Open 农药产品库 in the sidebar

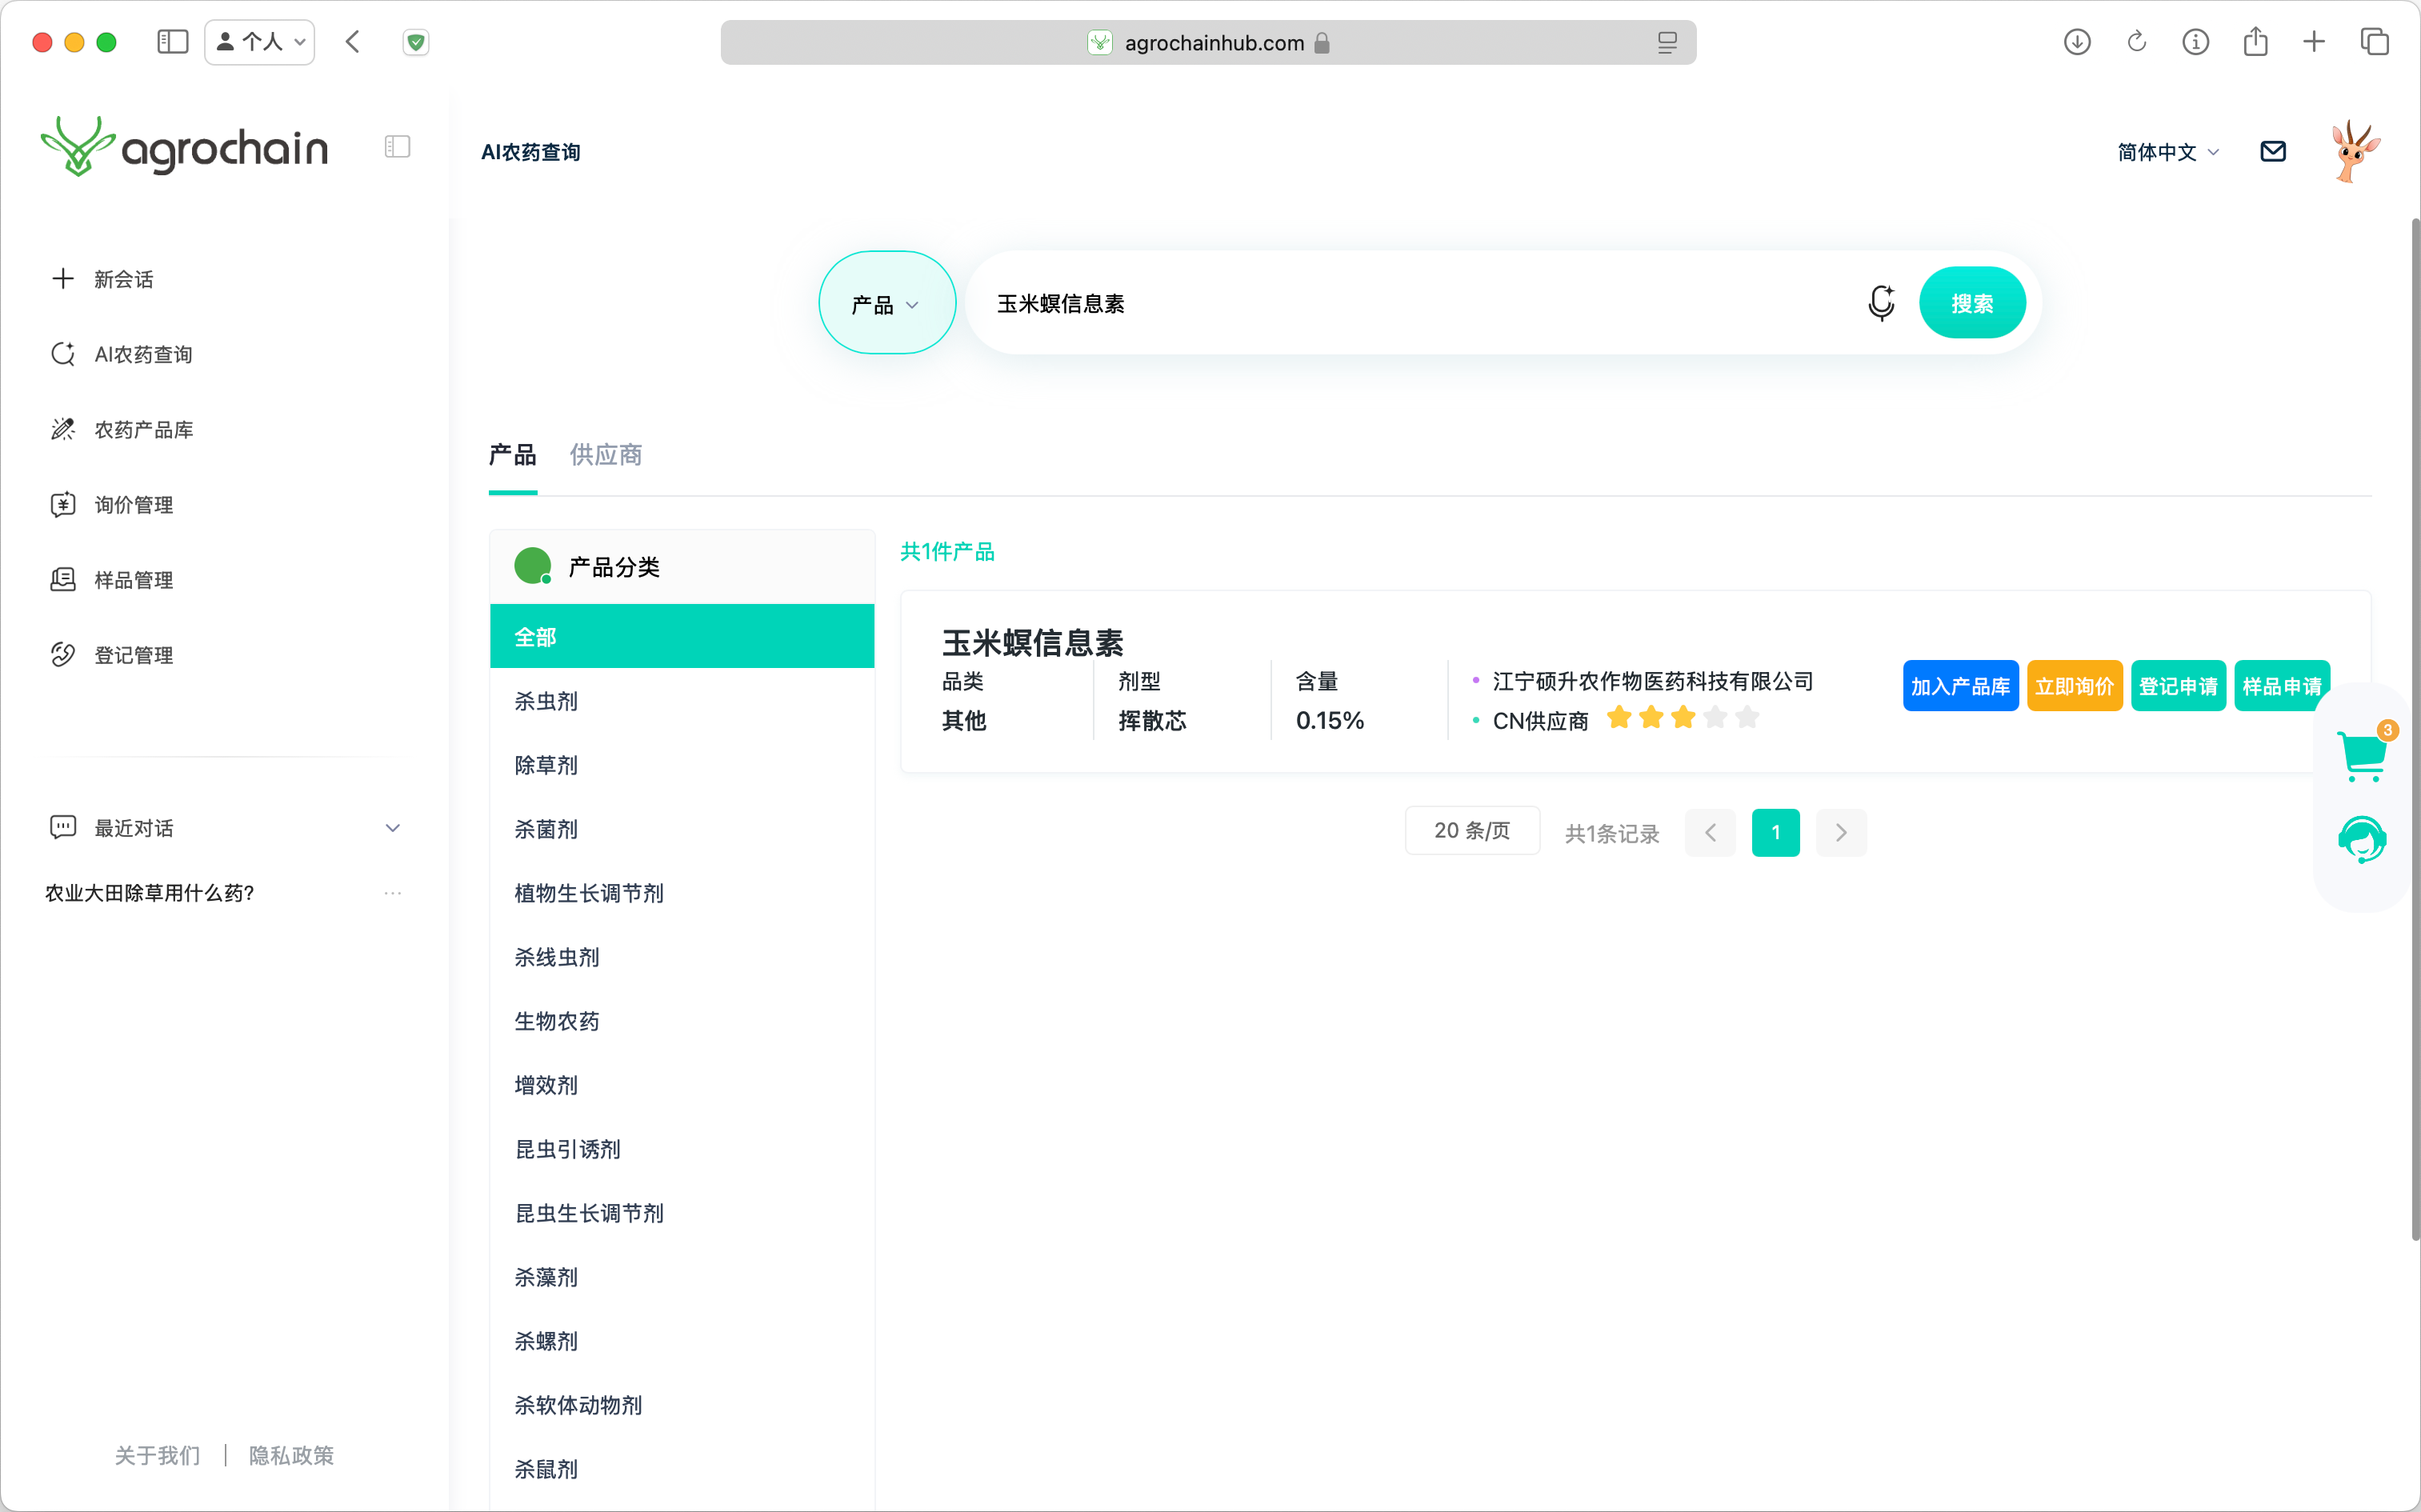click(x=143, y=430)
